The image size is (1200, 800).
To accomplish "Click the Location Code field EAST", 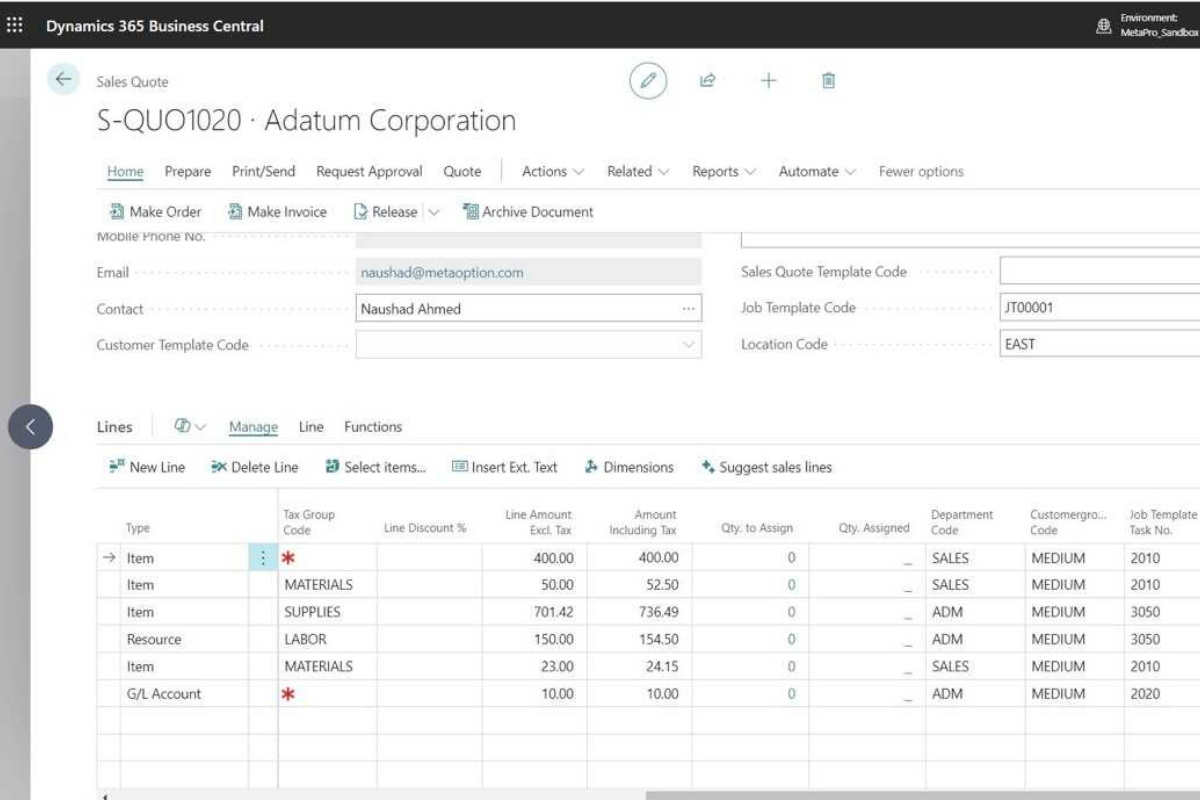I will pyautogui.click(x=1100, y=344).
